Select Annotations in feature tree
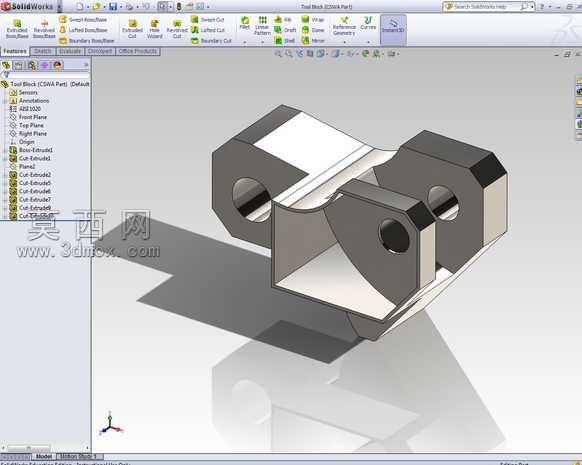Viewport: 582px width, 465px height. click(30, 101)
